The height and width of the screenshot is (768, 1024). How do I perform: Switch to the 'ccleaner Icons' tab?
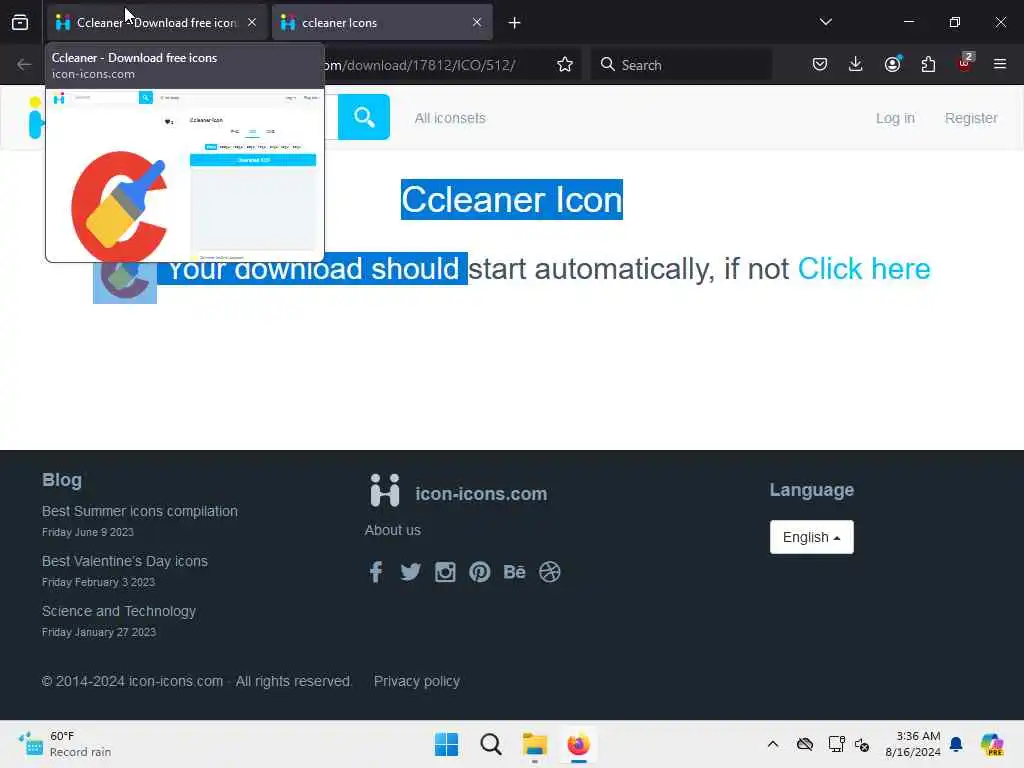point(382,23)
